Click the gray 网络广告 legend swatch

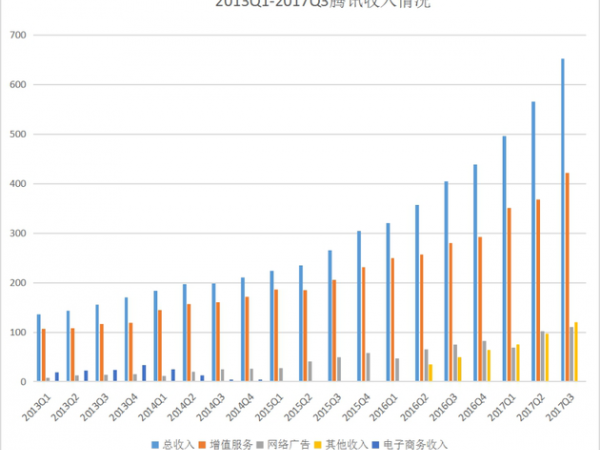[x=260, y=445]
